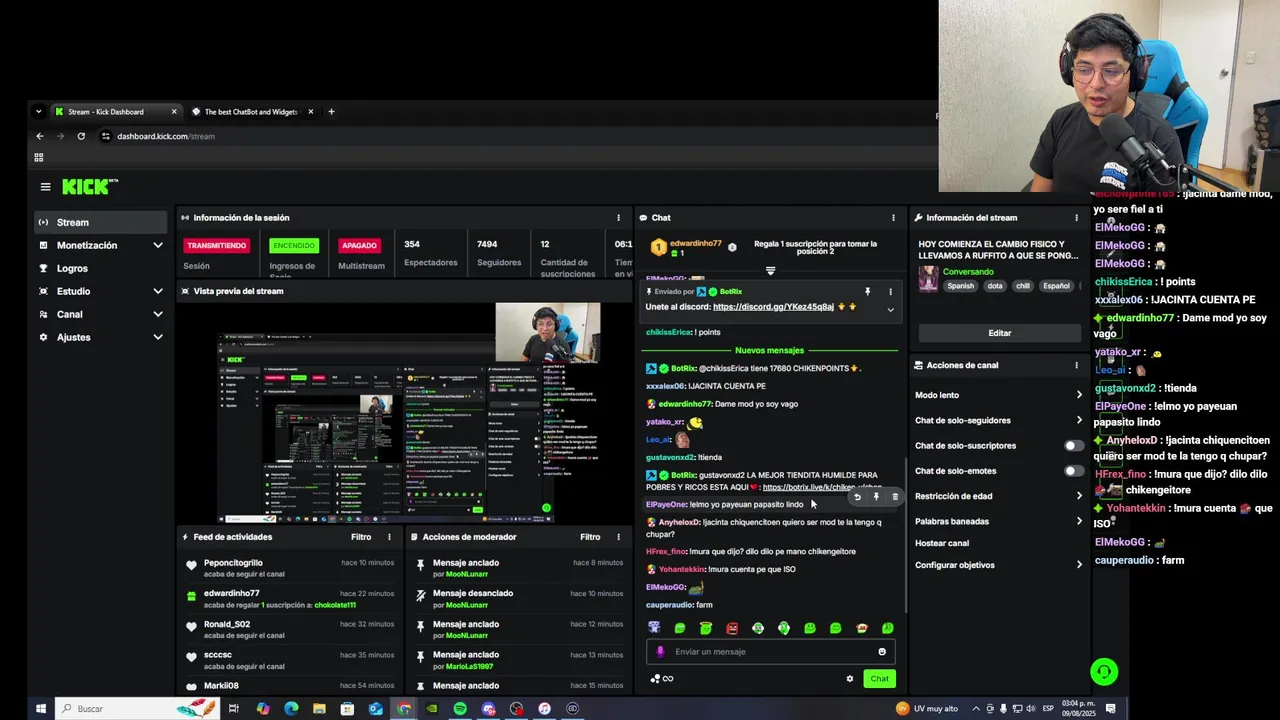Insert the first purple robot emote
Image resolution: width=1280 pixels, height=720 pixels.
click(654, 628)
